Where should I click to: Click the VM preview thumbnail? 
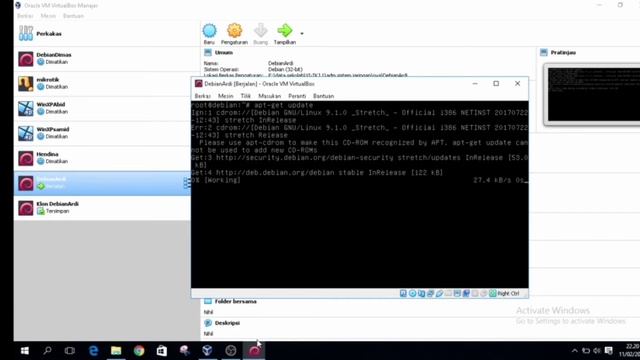tap(593, 94)
